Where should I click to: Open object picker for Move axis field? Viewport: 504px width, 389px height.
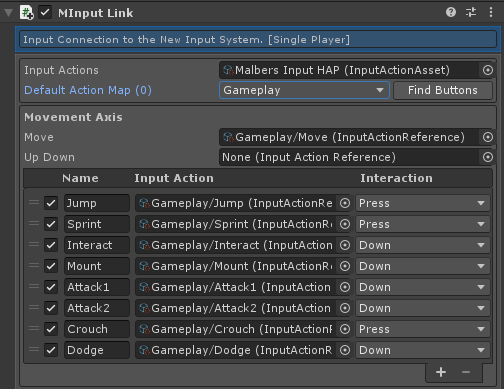488,137
